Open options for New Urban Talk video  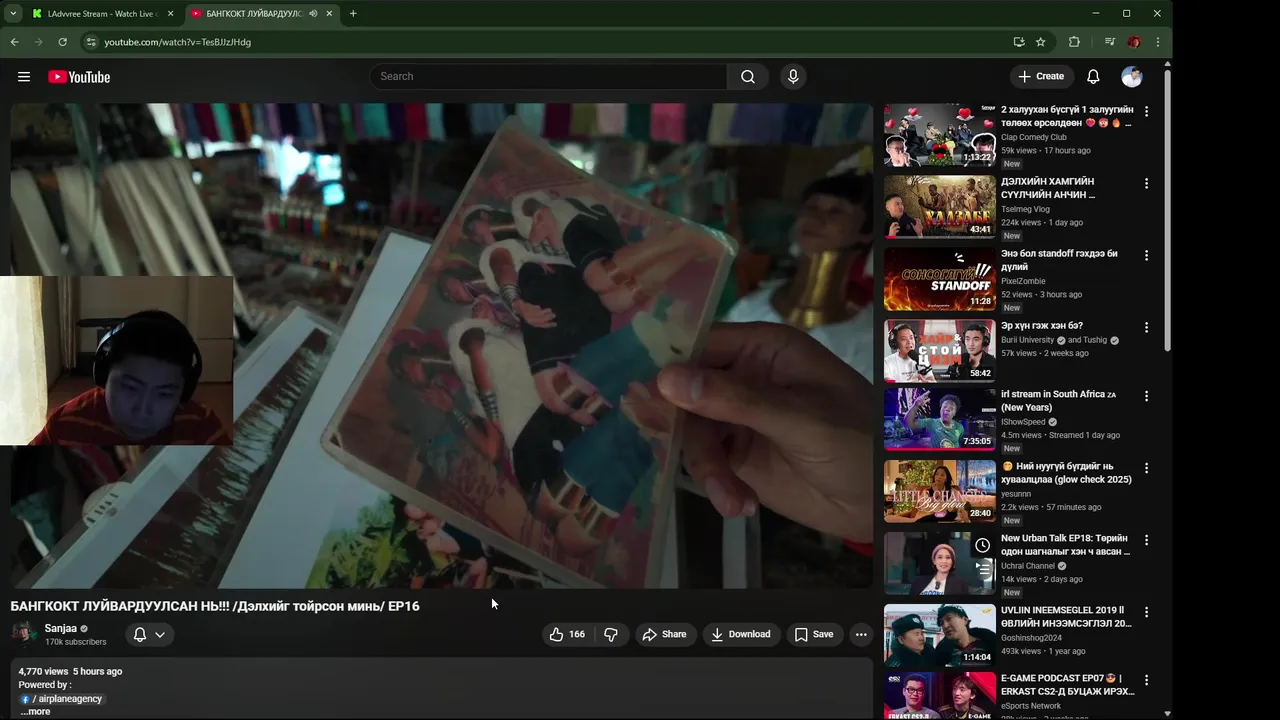(x=1147, y=540)
